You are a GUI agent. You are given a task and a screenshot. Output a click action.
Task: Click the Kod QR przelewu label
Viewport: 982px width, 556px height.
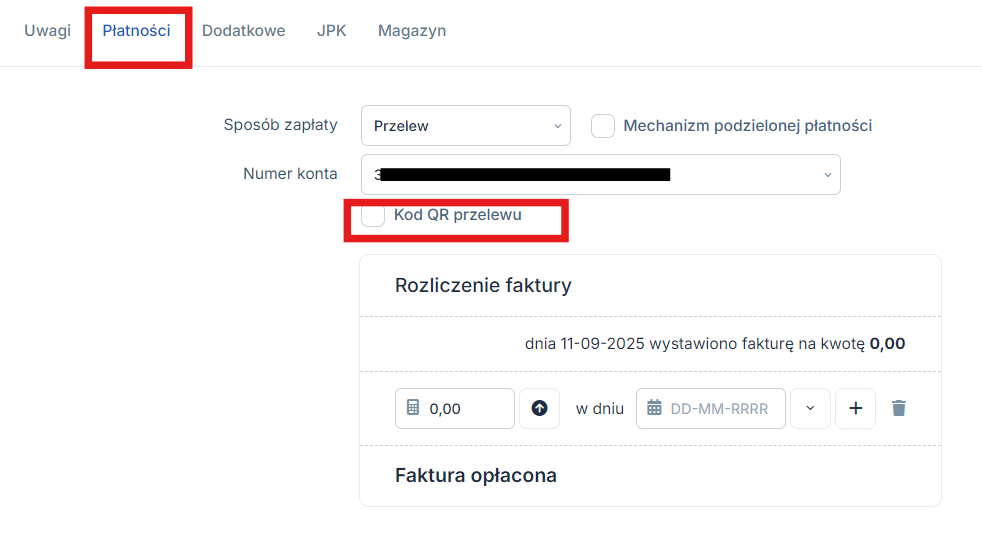[x=458, y=215]
